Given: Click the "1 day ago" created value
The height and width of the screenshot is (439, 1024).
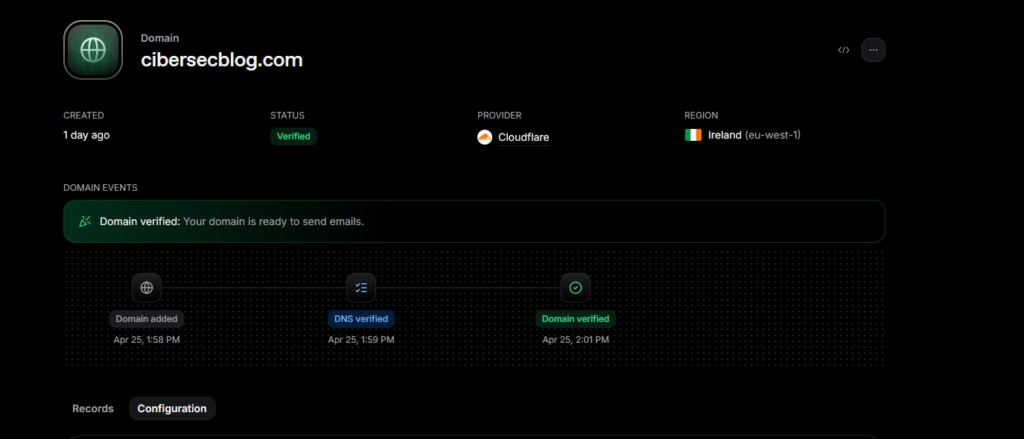Looking at the screenshot, I should (x=86, y=135).
